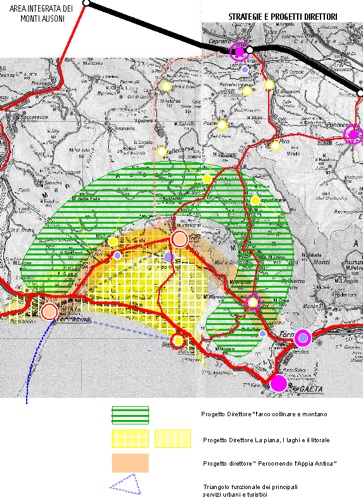Click the large magenta circle at Gaeta

pos(279,383)
